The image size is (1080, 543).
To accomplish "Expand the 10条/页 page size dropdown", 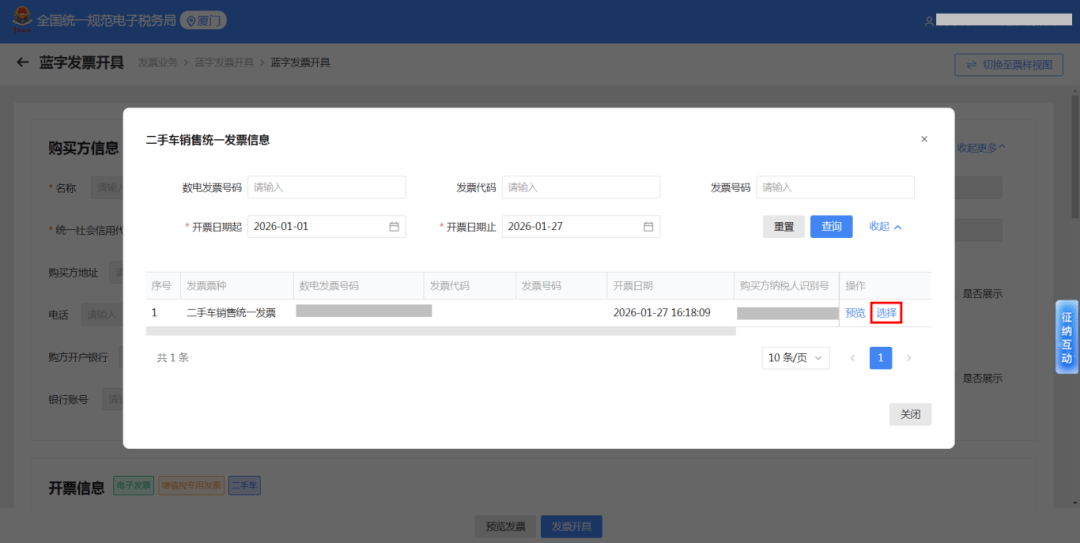I will (795, 358).
